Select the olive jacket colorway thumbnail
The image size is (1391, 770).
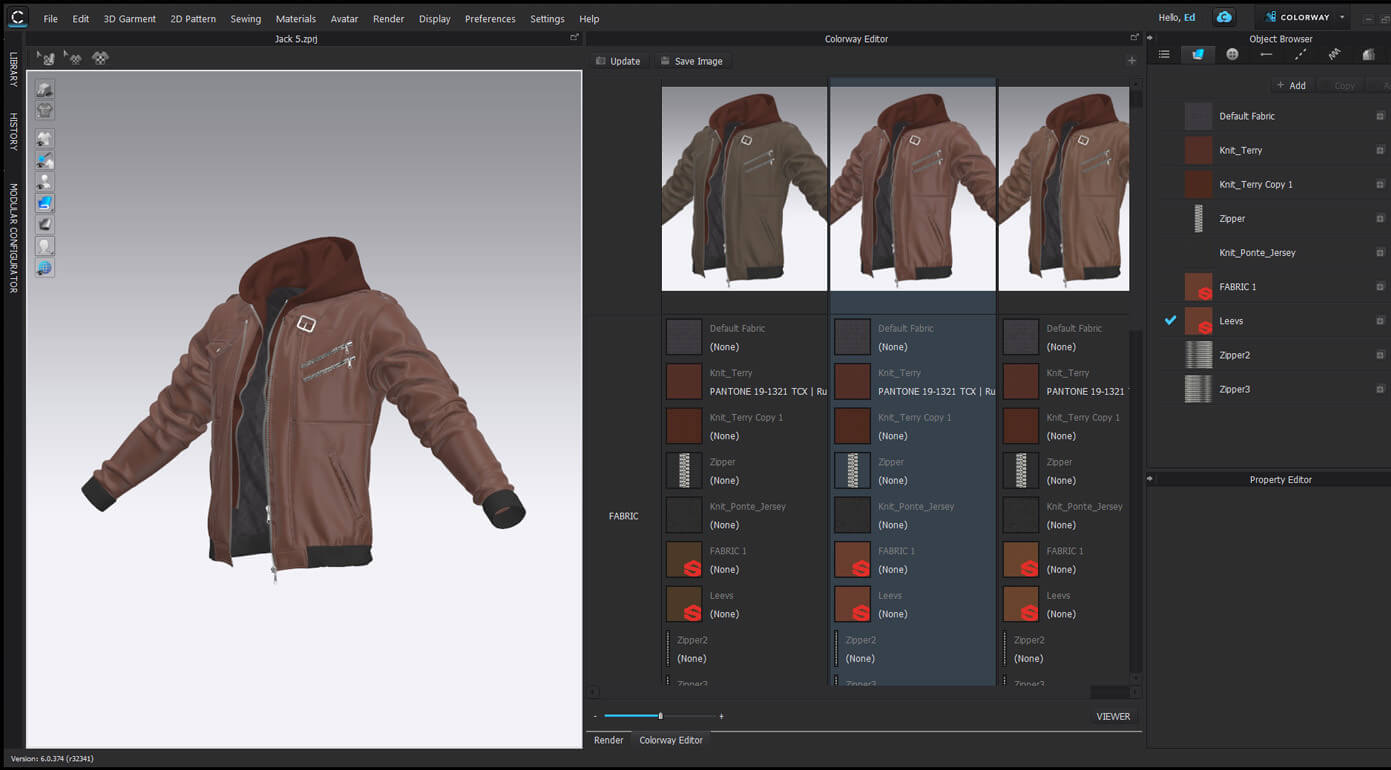[x=744, y=188]
